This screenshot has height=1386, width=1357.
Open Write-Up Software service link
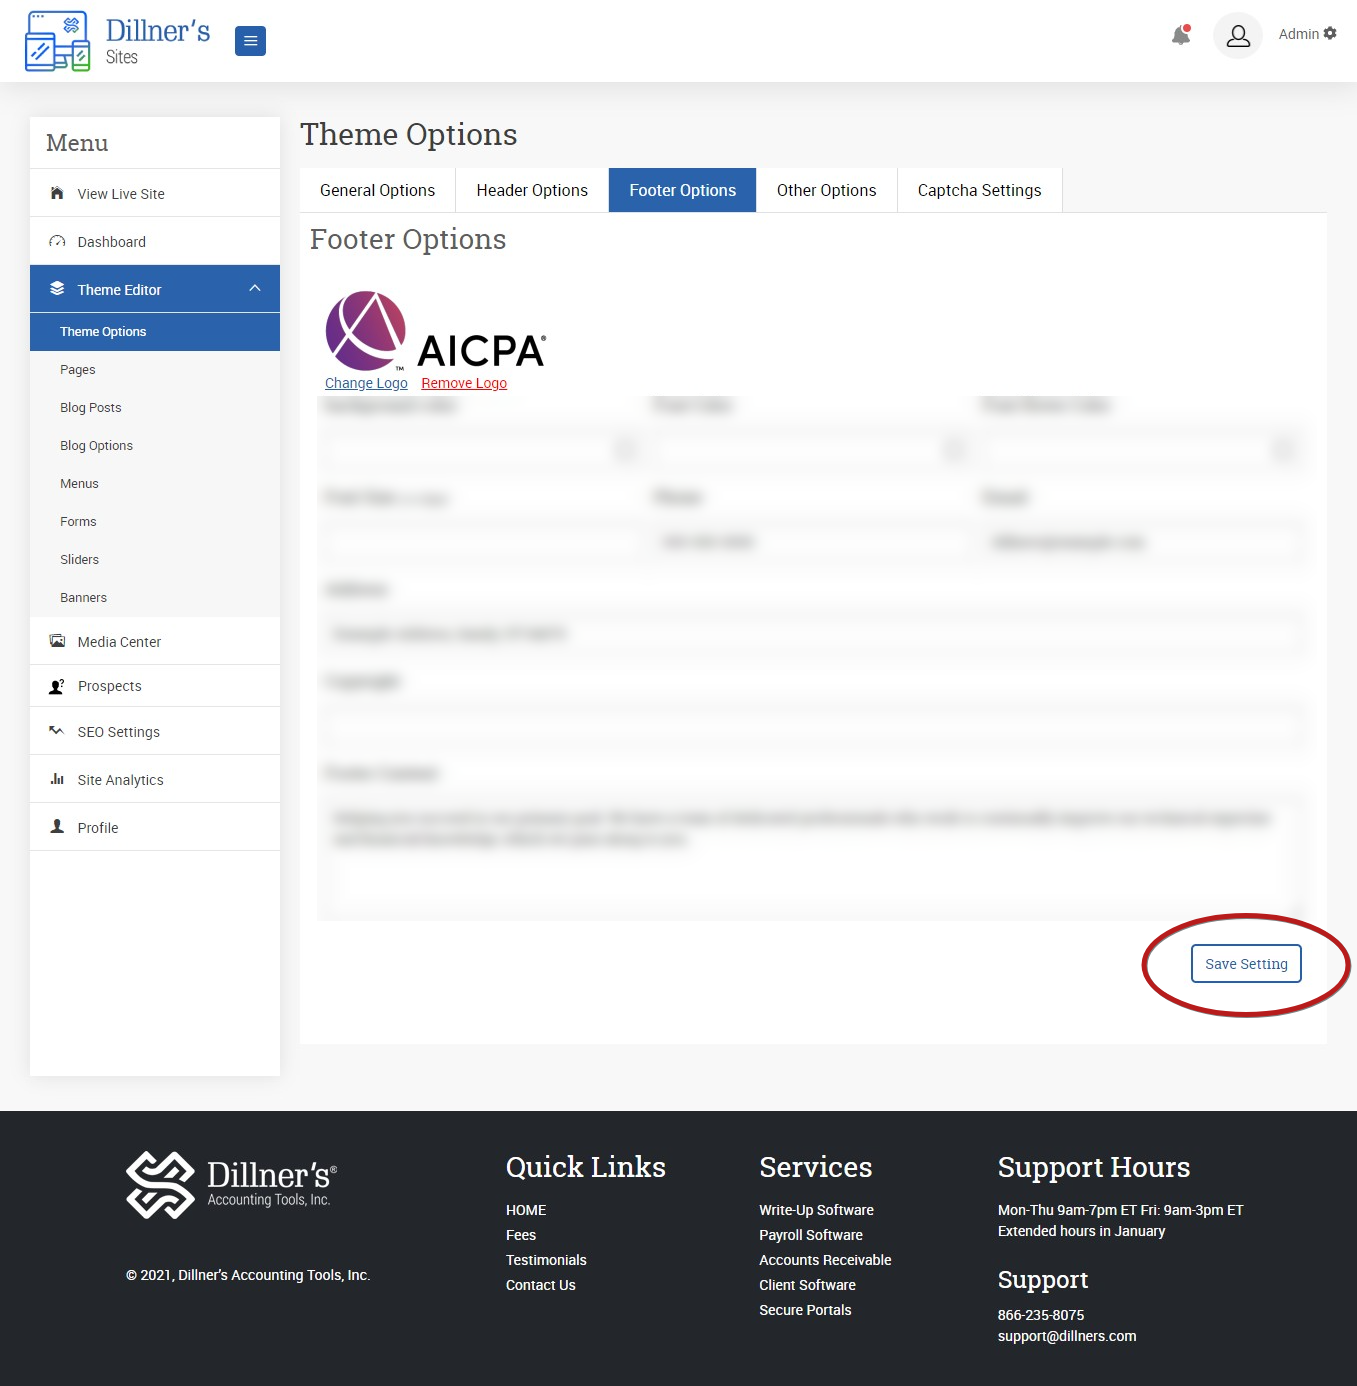816,1210
